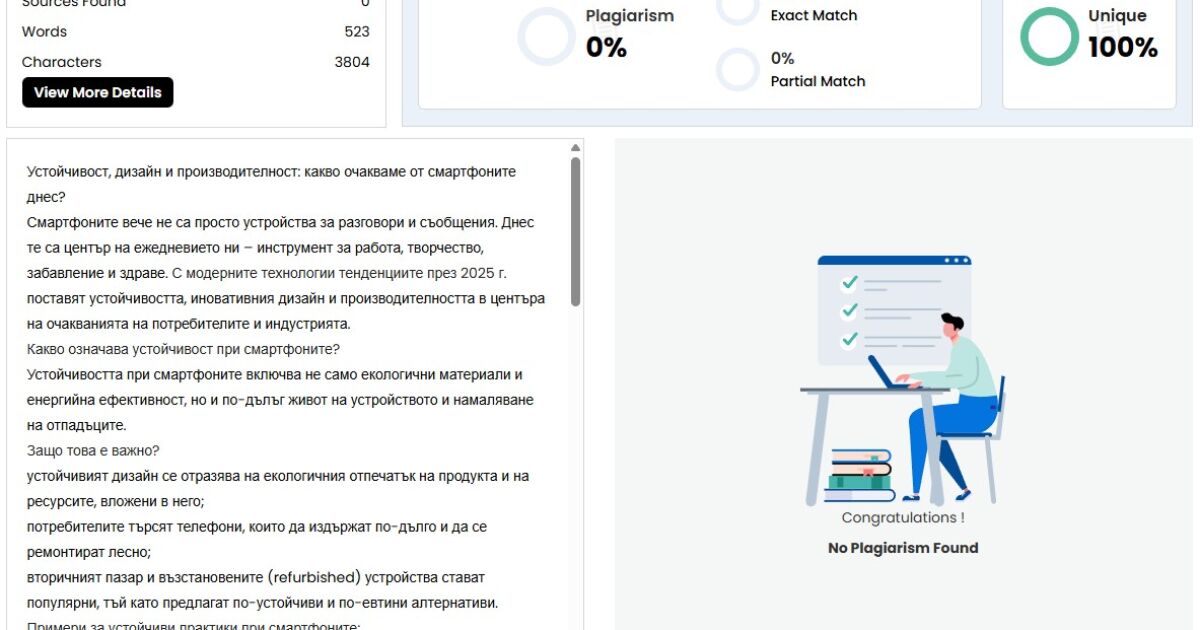Click the "Congratulations !" text
This screenshot has height=630, width=1200.
pyautogui.click(x=903, y=518)
